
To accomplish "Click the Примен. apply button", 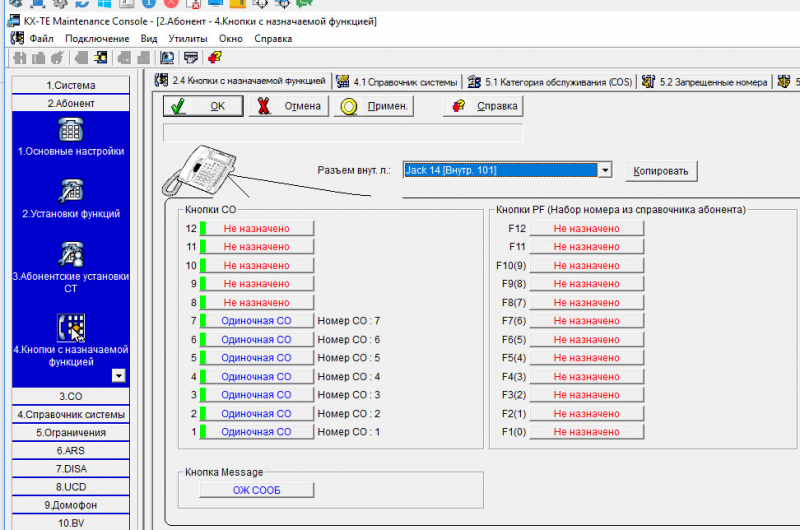I will 374,106.
